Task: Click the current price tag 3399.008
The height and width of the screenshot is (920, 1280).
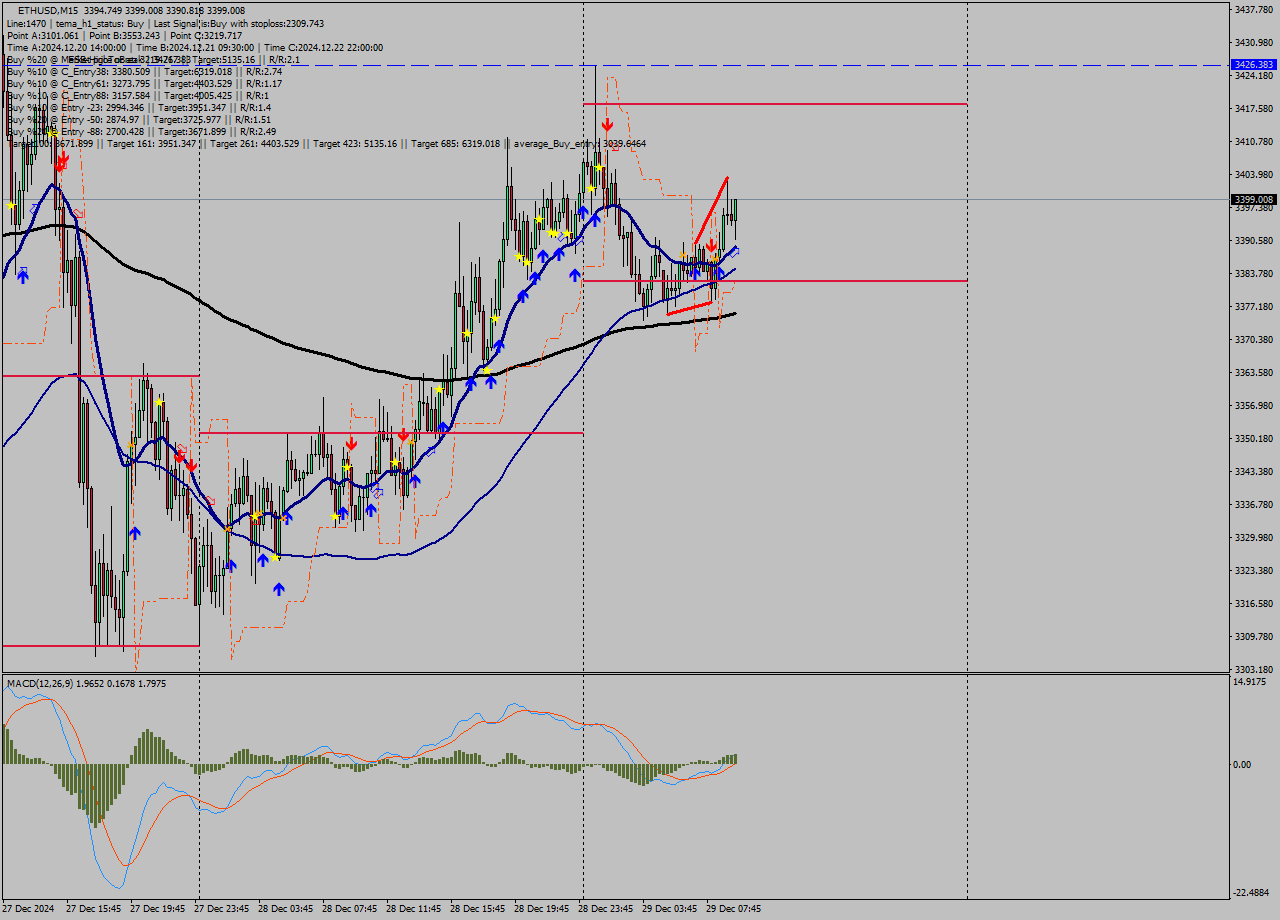Action: click(1252, 199)
